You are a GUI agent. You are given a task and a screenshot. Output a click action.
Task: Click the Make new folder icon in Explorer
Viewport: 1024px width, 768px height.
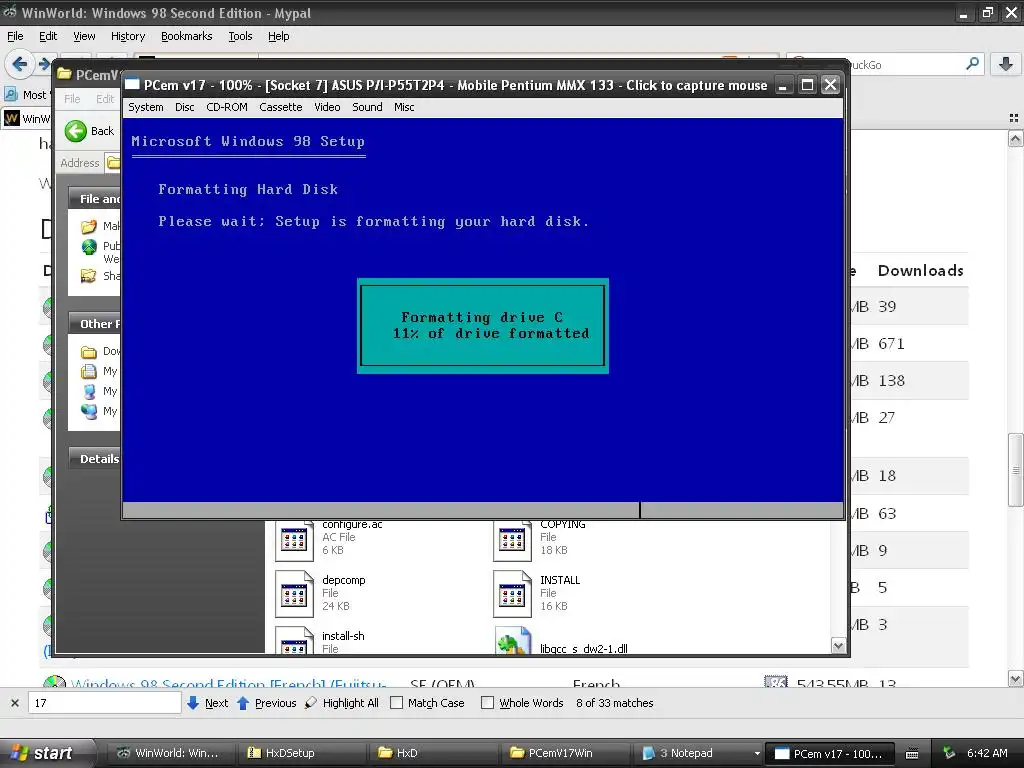(89, 227)
